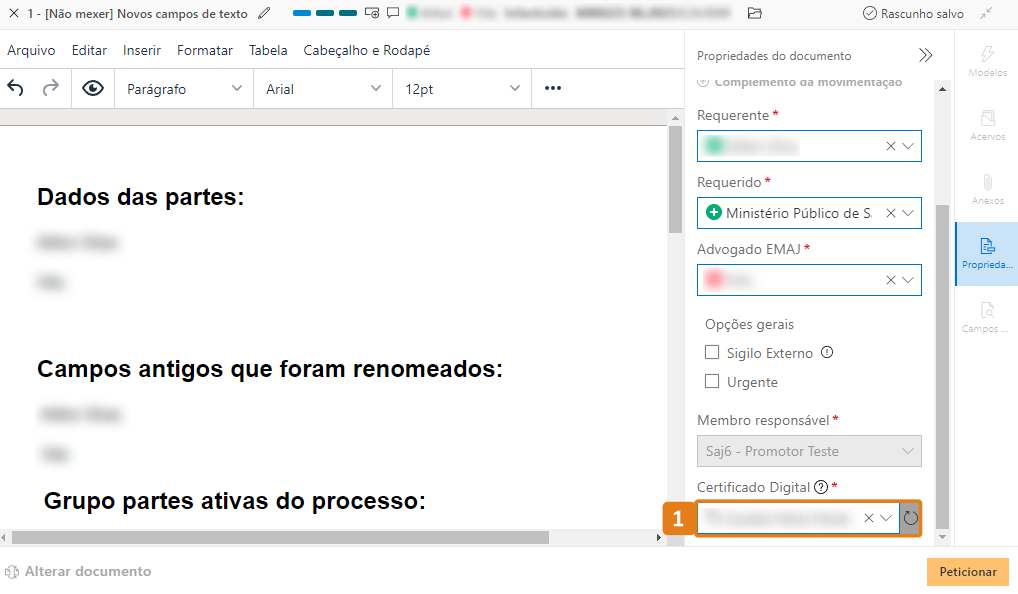This screenshot has height=594, width=1018.
Task: Enable the Sigilo Externo checkbox
Action: tap(712, 353)
